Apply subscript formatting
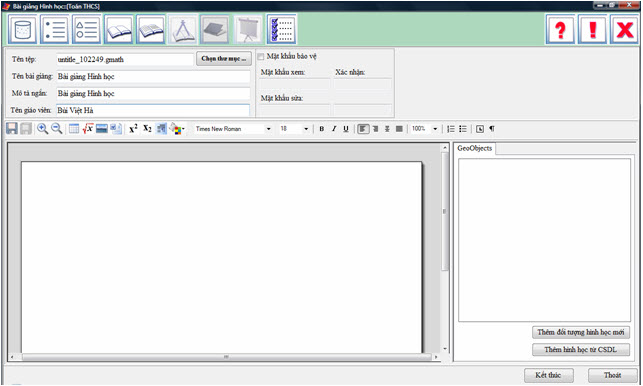 point(147,129)
